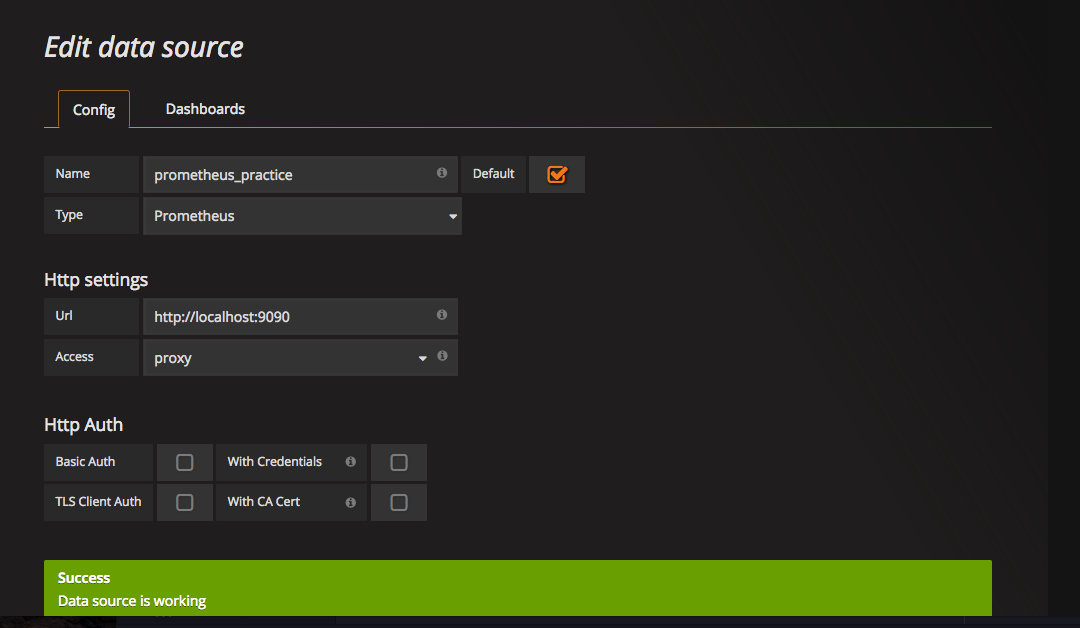Image resolution: width=1080 pixels, height=628 pixels.
Task: Check the With CA Cert checkbox
Action: pyautogui.click(x=398, y=502)
